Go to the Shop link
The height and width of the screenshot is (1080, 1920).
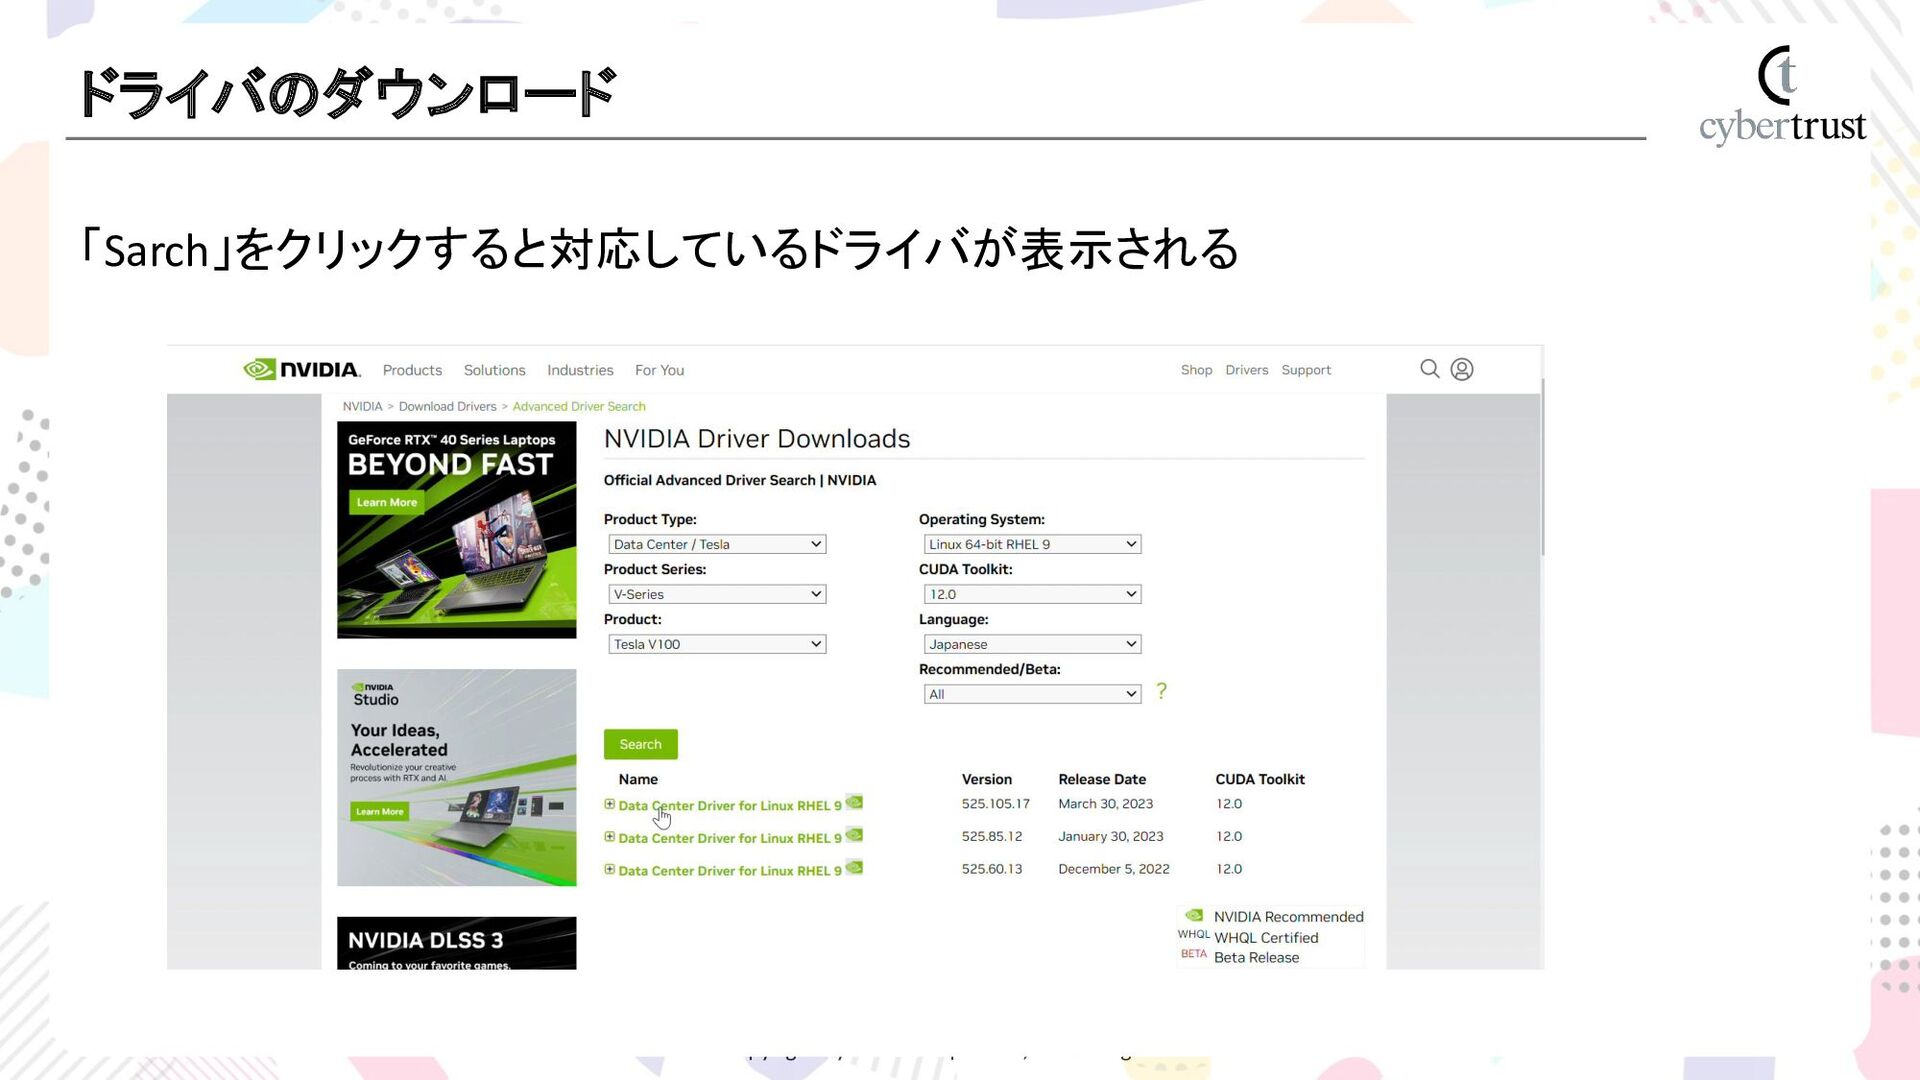(1196, 370)
